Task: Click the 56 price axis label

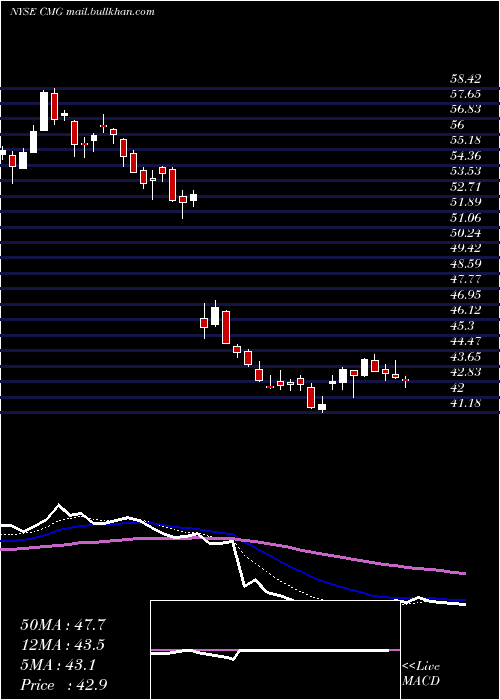Action: (458, 125)
